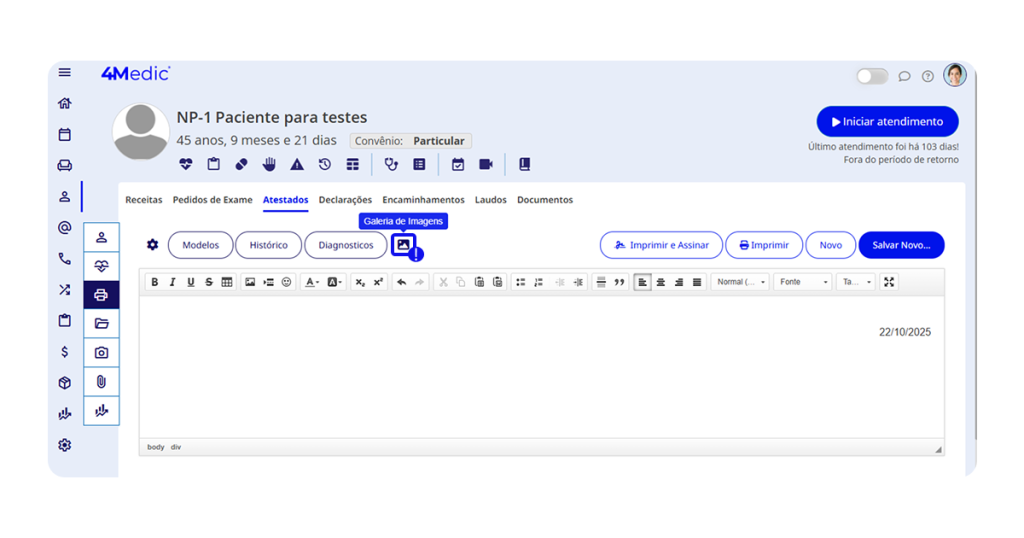Open the Pedidos de Exame tab
The height and width of the screenshot is (538, 1024).
(212, 200)
